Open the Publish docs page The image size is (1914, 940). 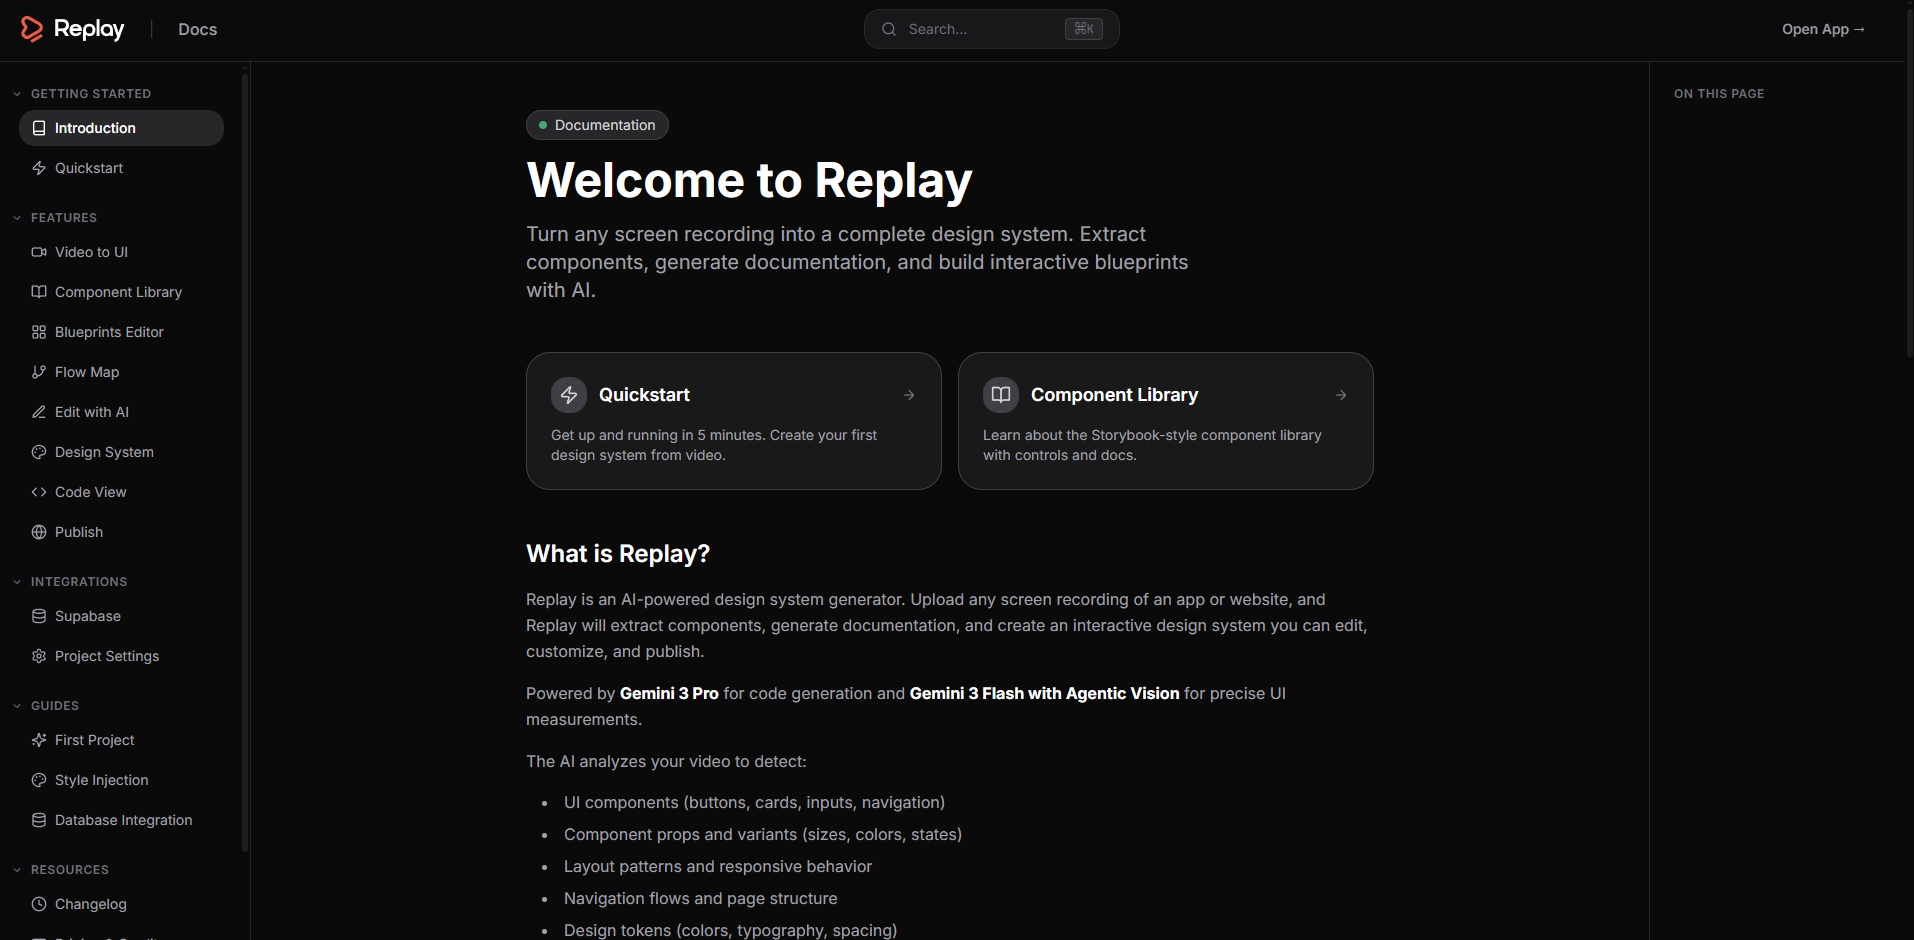(121, 532)
